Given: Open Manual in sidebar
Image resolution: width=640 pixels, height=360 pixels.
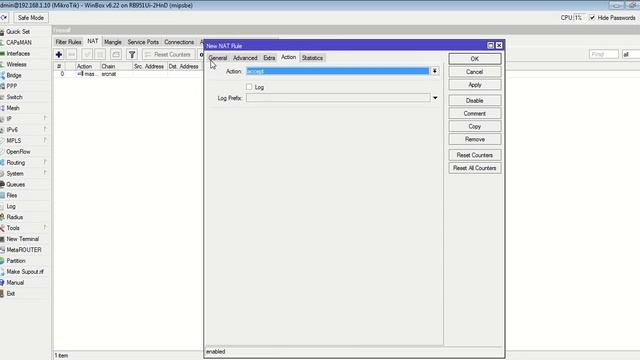Looking at the screenshot, I should click(15, 282).
